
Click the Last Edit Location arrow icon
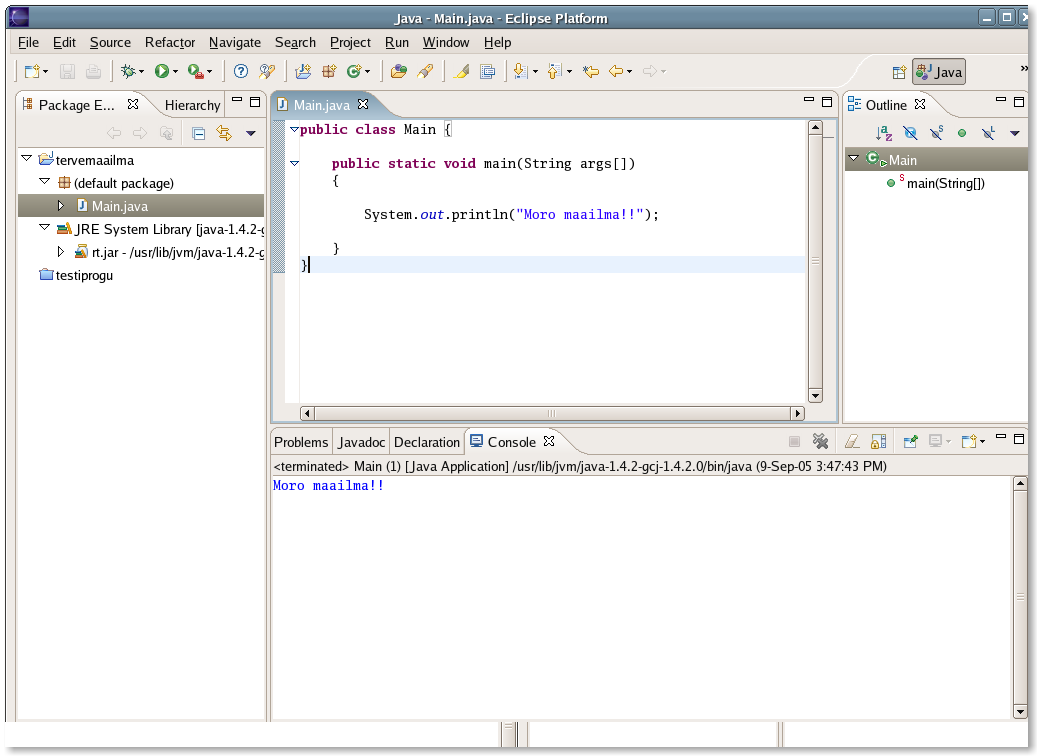coord(591,71)
